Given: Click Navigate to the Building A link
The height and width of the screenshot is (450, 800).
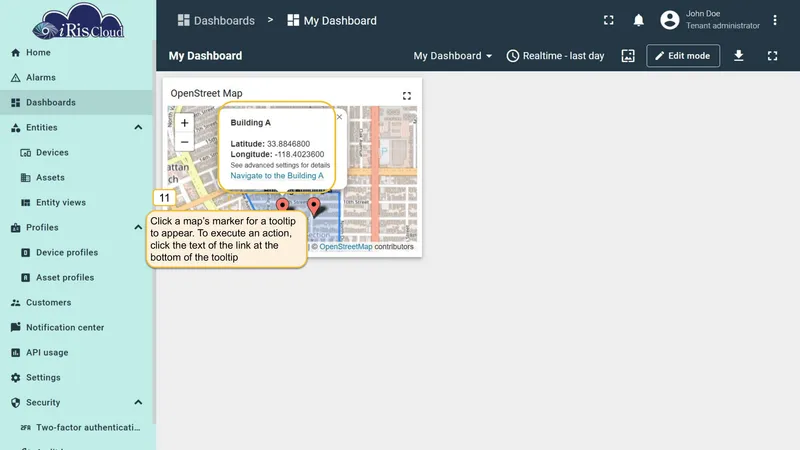Looking at the screenshot, I should (x=277, y=176).
